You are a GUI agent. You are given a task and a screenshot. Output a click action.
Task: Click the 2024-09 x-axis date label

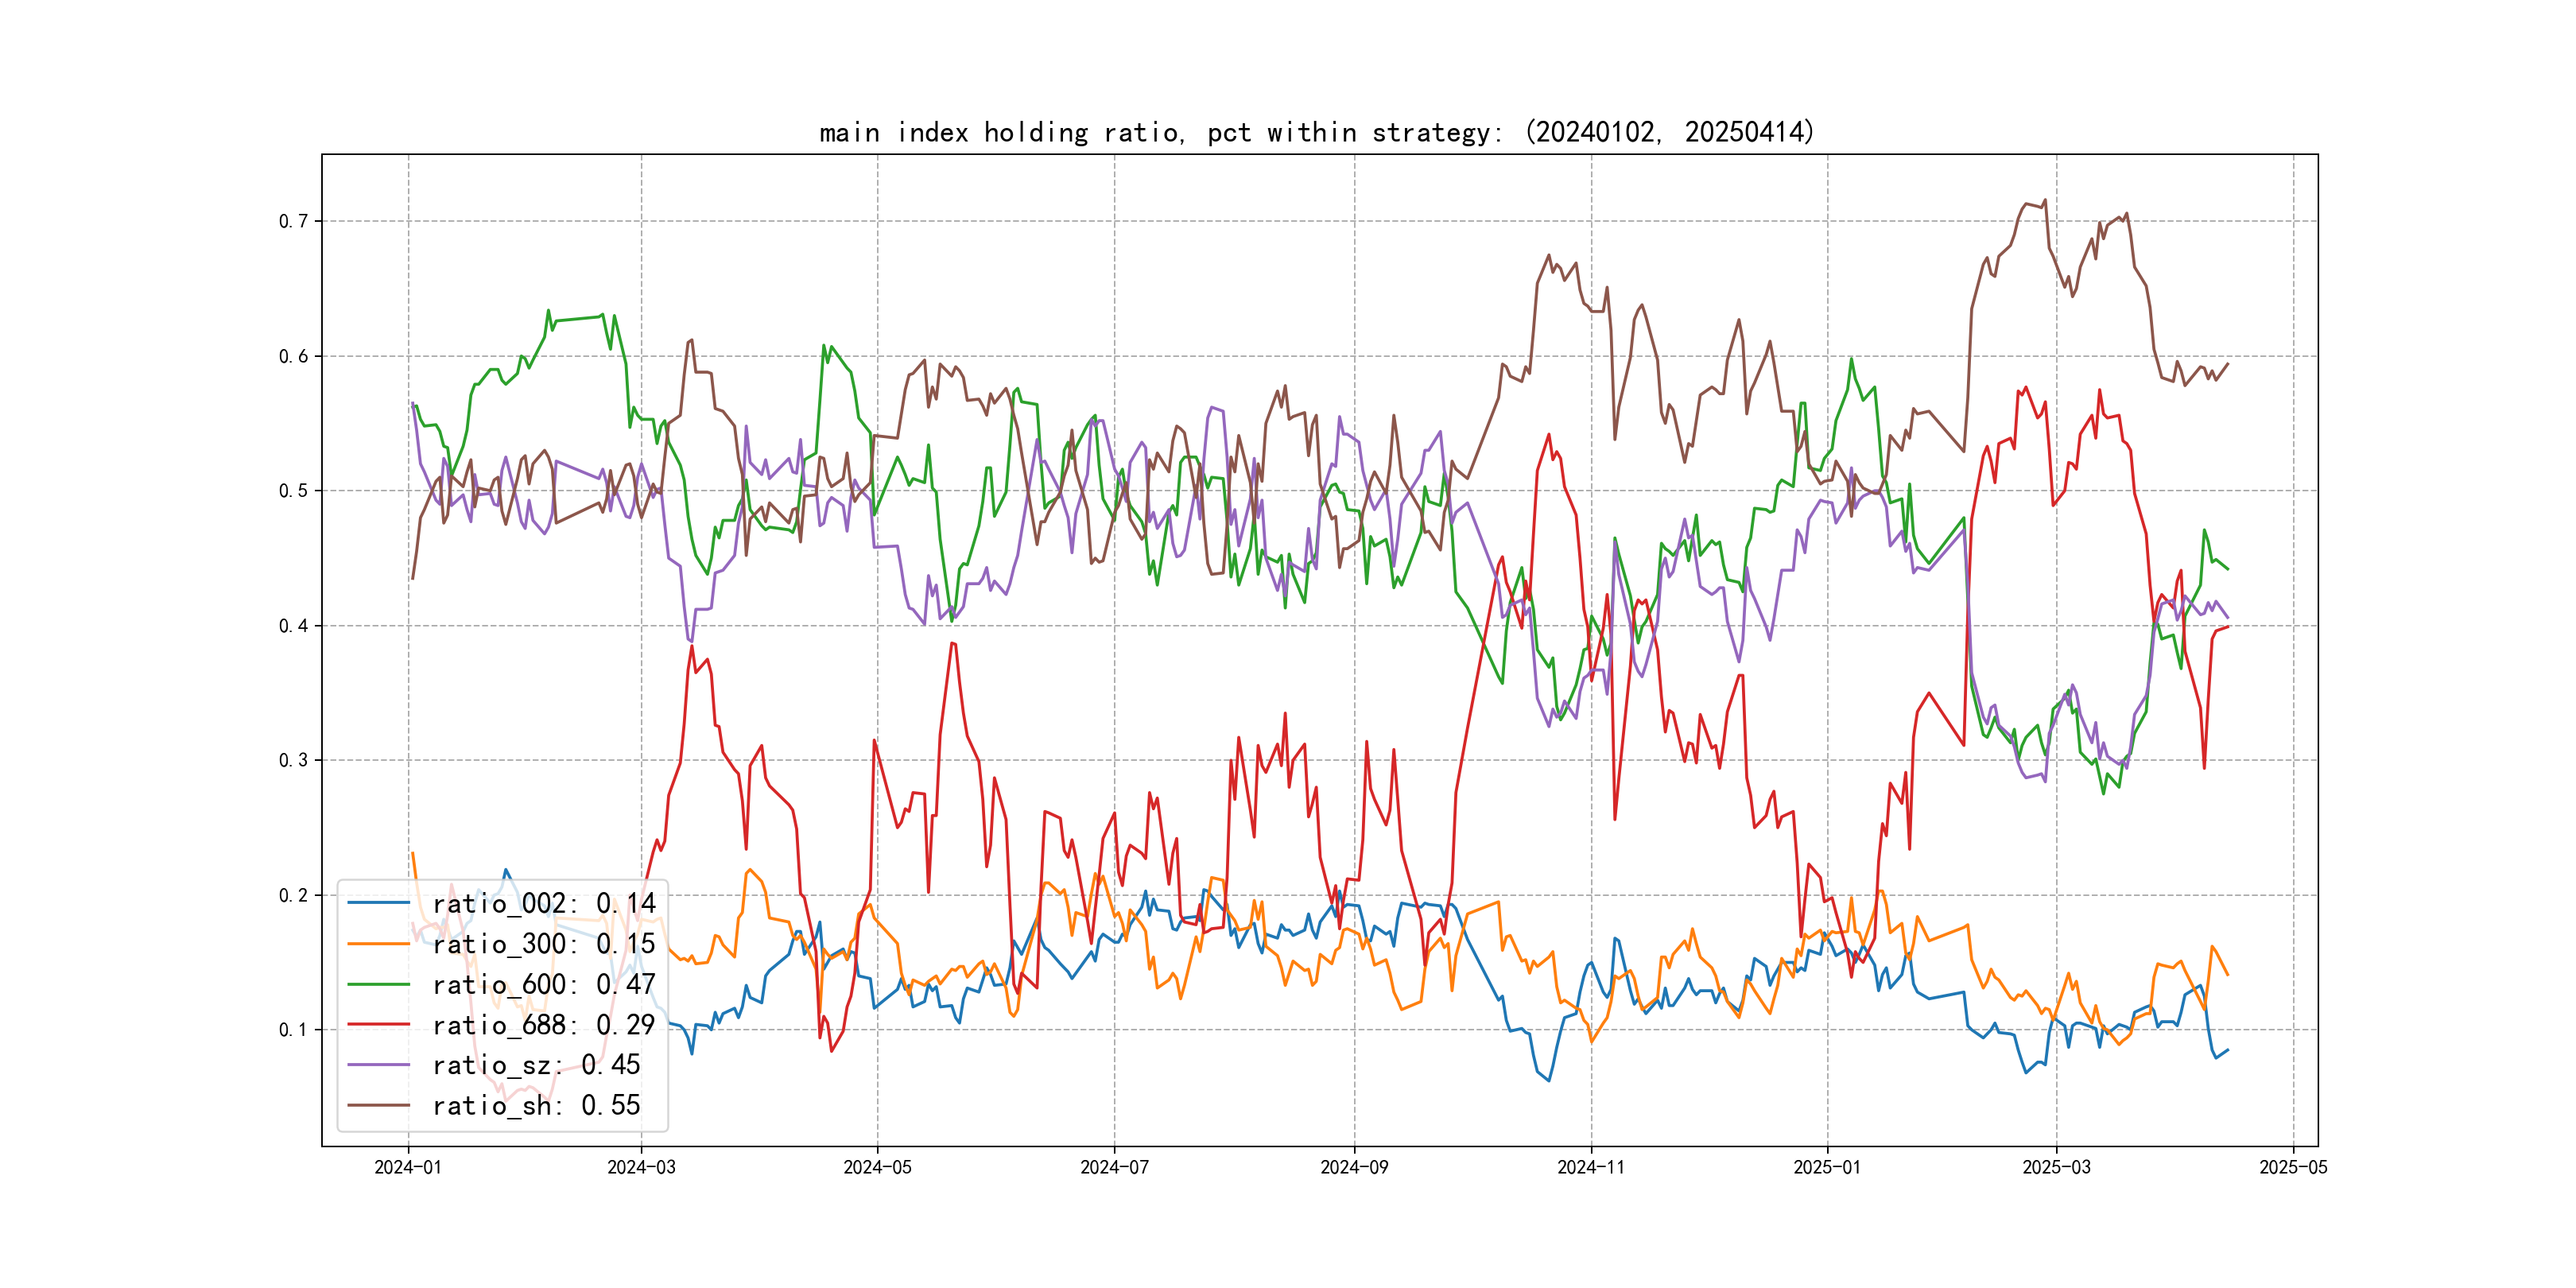tap(1354, 1167)
